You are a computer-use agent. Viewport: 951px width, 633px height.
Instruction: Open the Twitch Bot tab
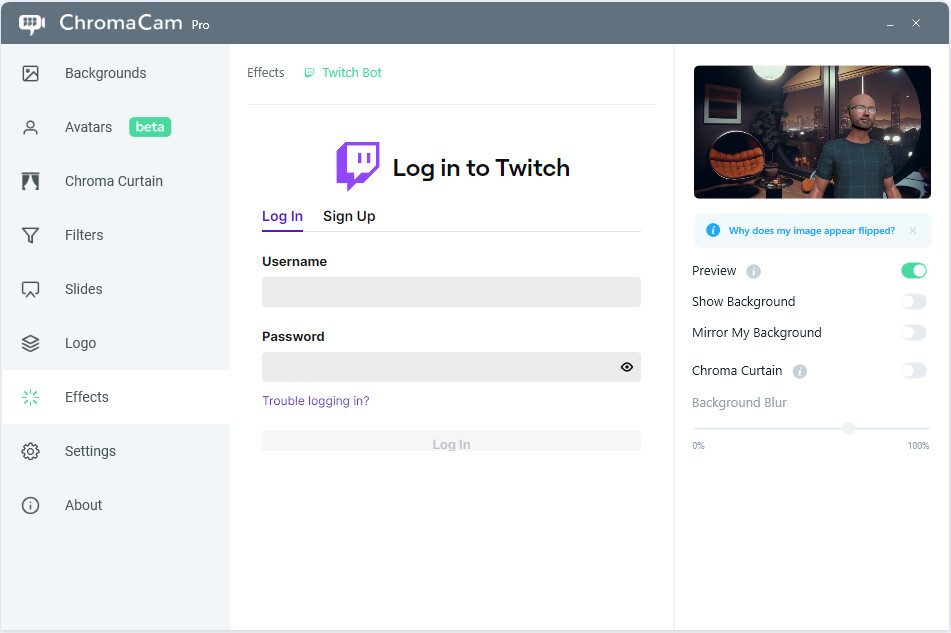pyautogui.click(x=342, y=72)
